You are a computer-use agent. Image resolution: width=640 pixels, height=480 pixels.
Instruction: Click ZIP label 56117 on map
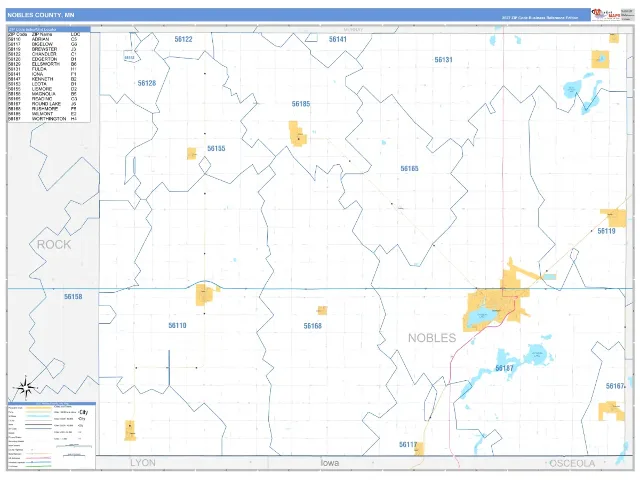(408, 444)
